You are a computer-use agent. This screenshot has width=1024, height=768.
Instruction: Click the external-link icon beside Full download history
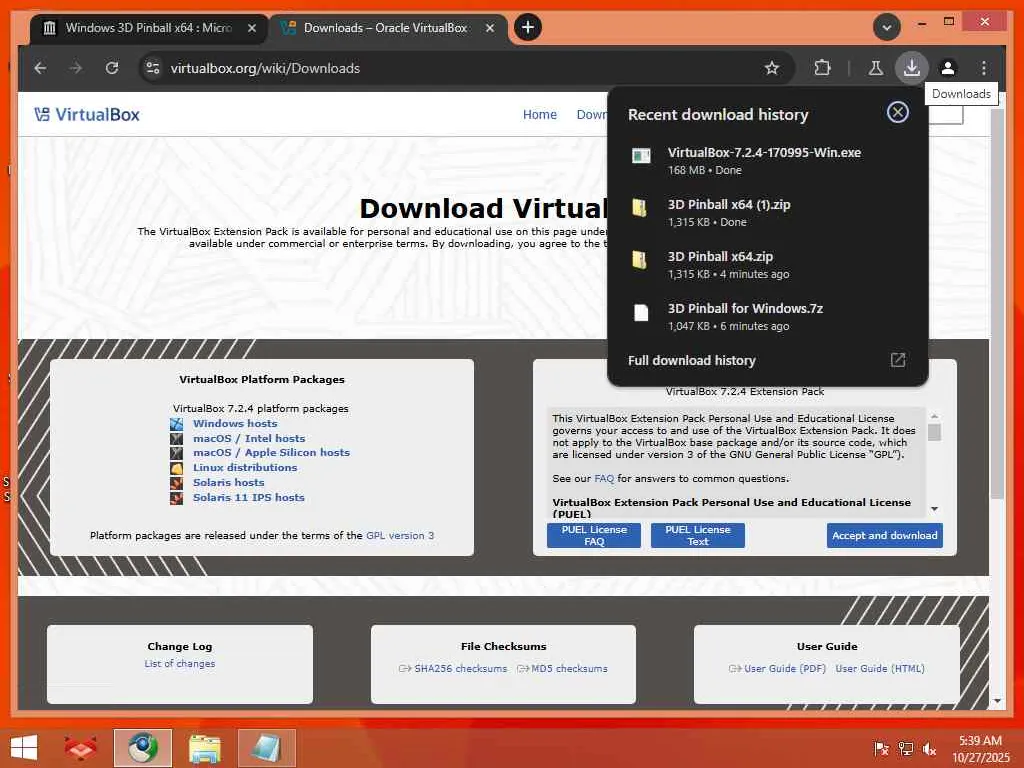pyautogui.click(x=898, y=360)
